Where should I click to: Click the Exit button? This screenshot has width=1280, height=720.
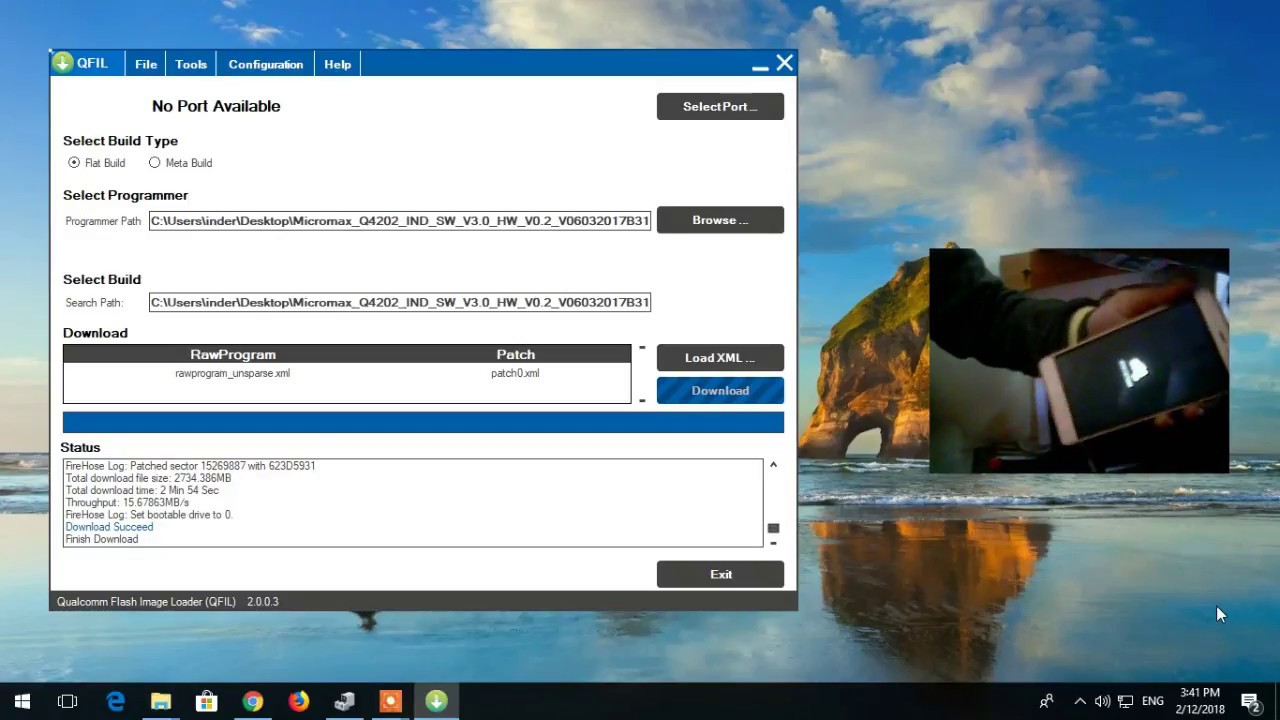coord(720,574)
